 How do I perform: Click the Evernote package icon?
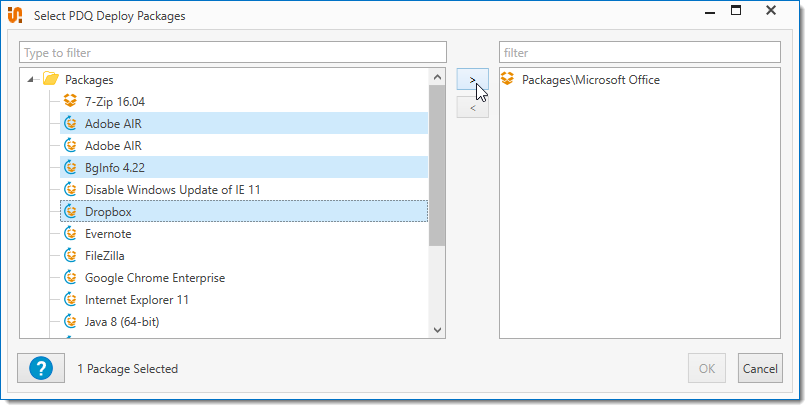pos(70,233)
